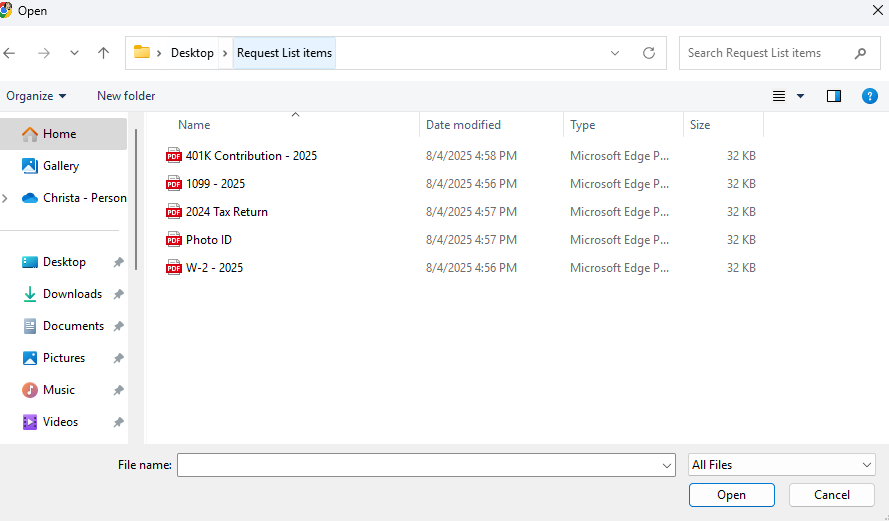The width and height of the screenshot is (889, 521).
Task: Select Home in navigation pane
Action: [x=64, y=134]
